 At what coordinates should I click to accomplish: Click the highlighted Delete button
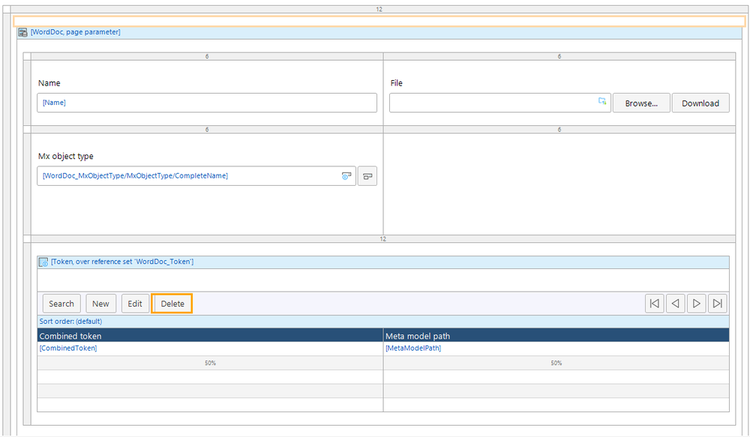(172, 303)
